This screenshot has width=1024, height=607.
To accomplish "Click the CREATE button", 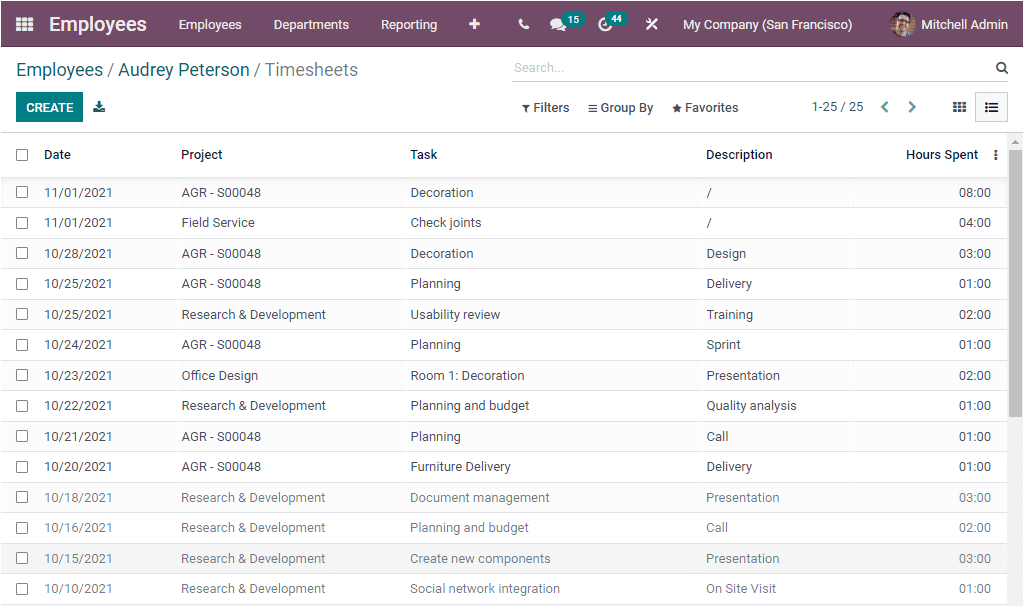I will (x=49, y=106).
